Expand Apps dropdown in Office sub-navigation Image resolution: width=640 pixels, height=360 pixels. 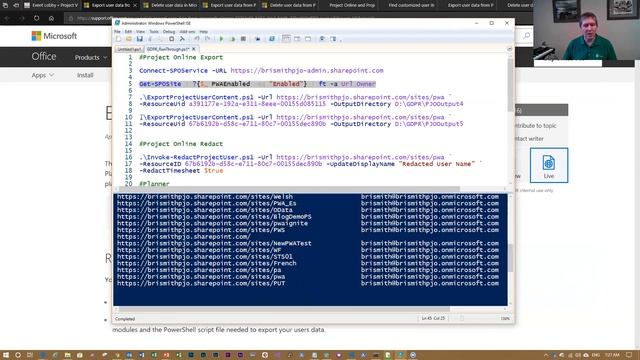(43, 75)
